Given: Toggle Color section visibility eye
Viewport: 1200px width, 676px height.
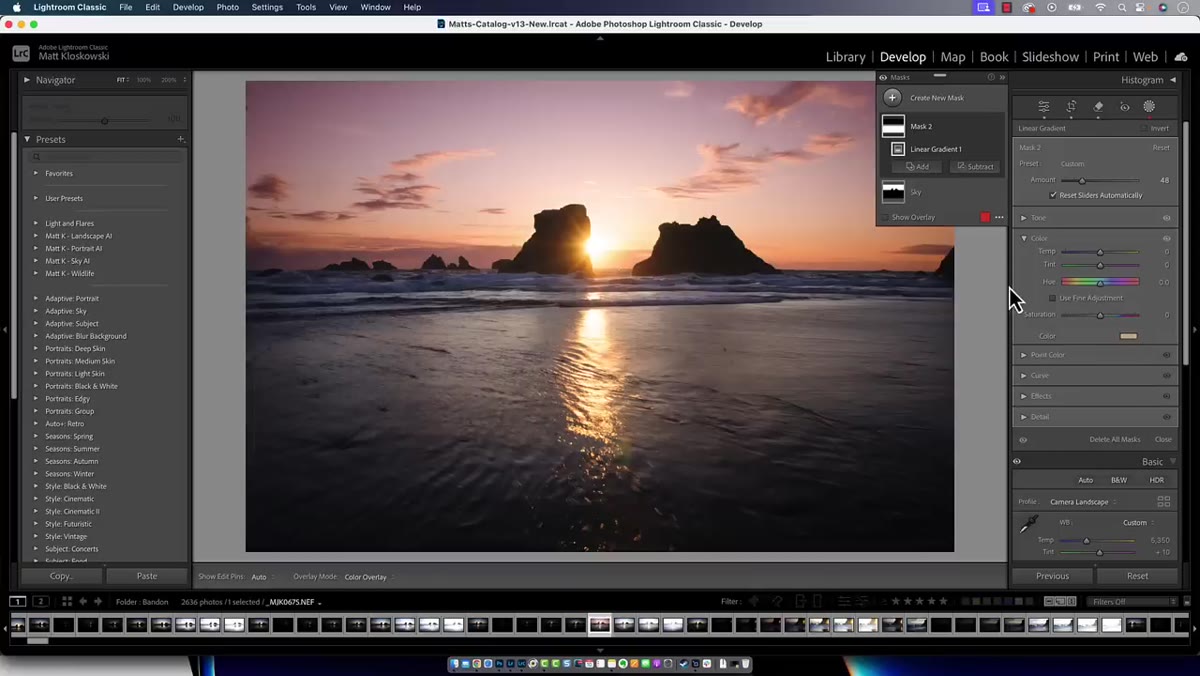Looking at the screenshot, I should [1166, 239].
